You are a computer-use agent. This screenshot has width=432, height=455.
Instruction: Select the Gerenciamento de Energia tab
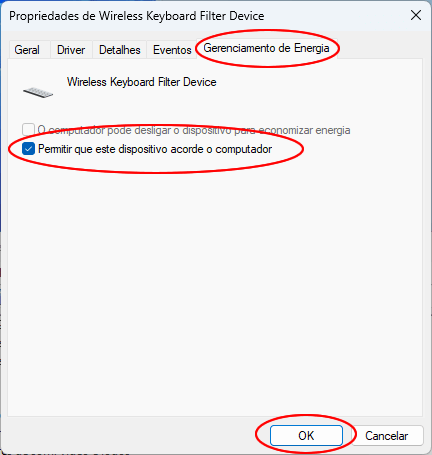click(266, 48)
